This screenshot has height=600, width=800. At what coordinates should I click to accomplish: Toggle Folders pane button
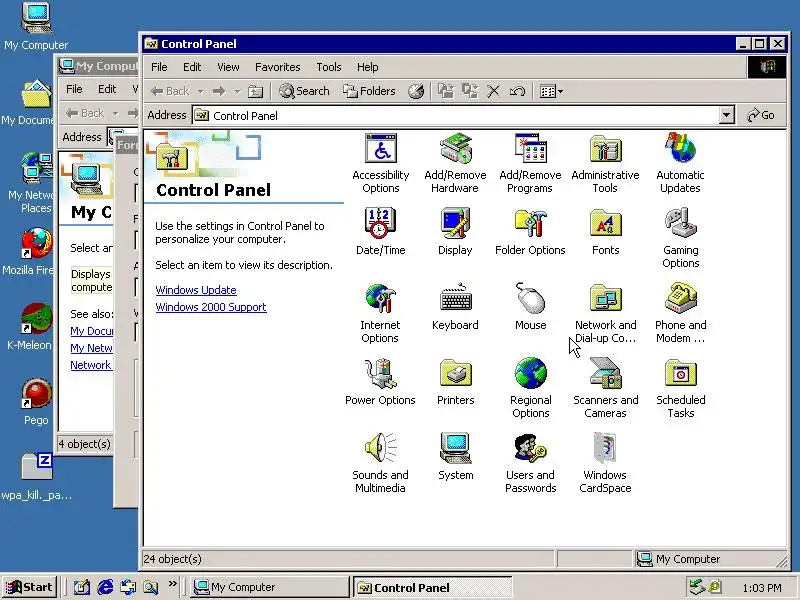(x=369, y=91)
